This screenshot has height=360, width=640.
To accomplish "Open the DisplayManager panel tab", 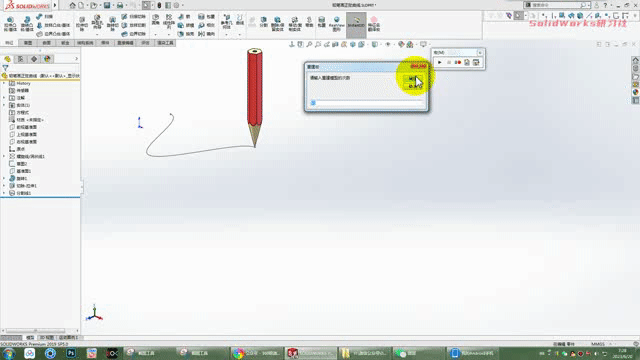I will [47, 59].
